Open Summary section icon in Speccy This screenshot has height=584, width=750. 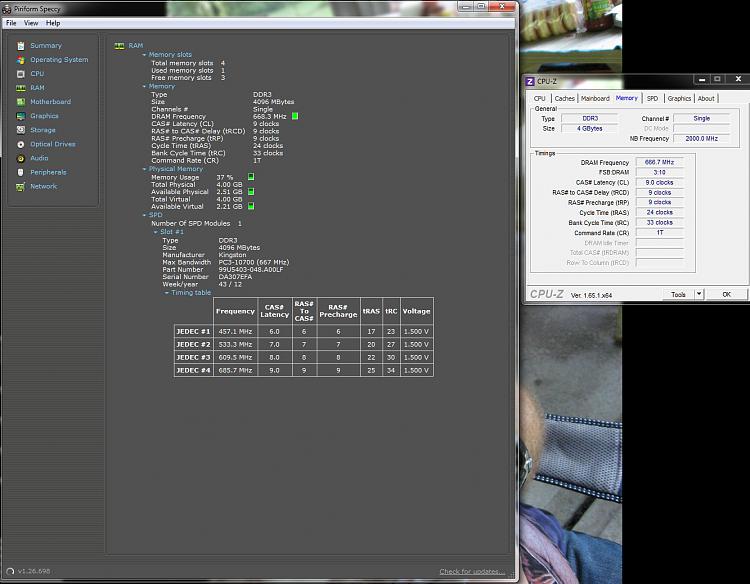click(x=21, y=46)
